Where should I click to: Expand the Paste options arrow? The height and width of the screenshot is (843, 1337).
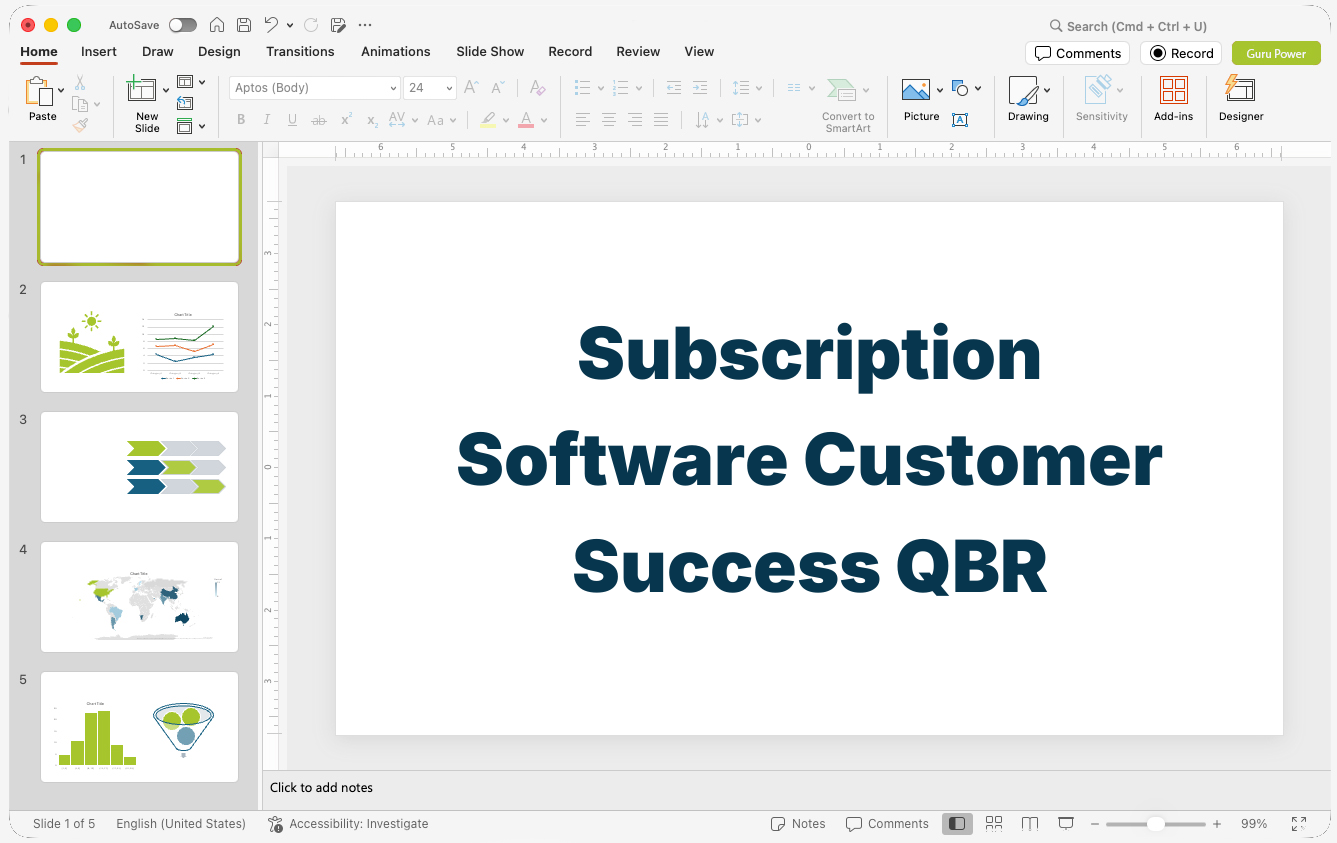click(62, 90)
